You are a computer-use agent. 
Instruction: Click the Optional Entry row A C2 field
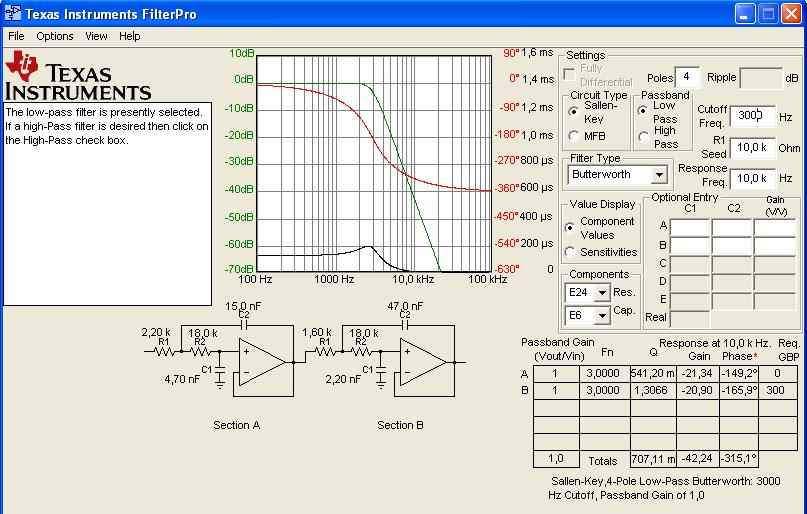click(732, 227)
